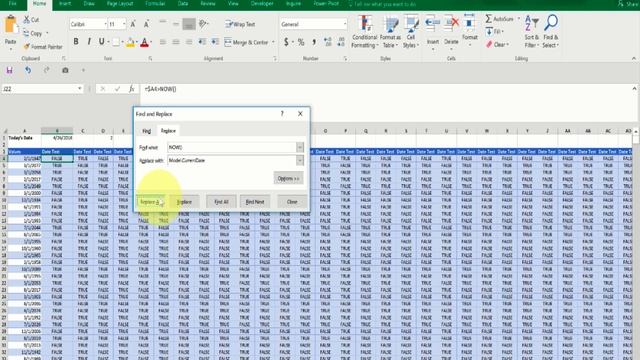The width and height of the screenshot is (640, 360).
Task: Click the Find what input field
Action: pos(232,147)
